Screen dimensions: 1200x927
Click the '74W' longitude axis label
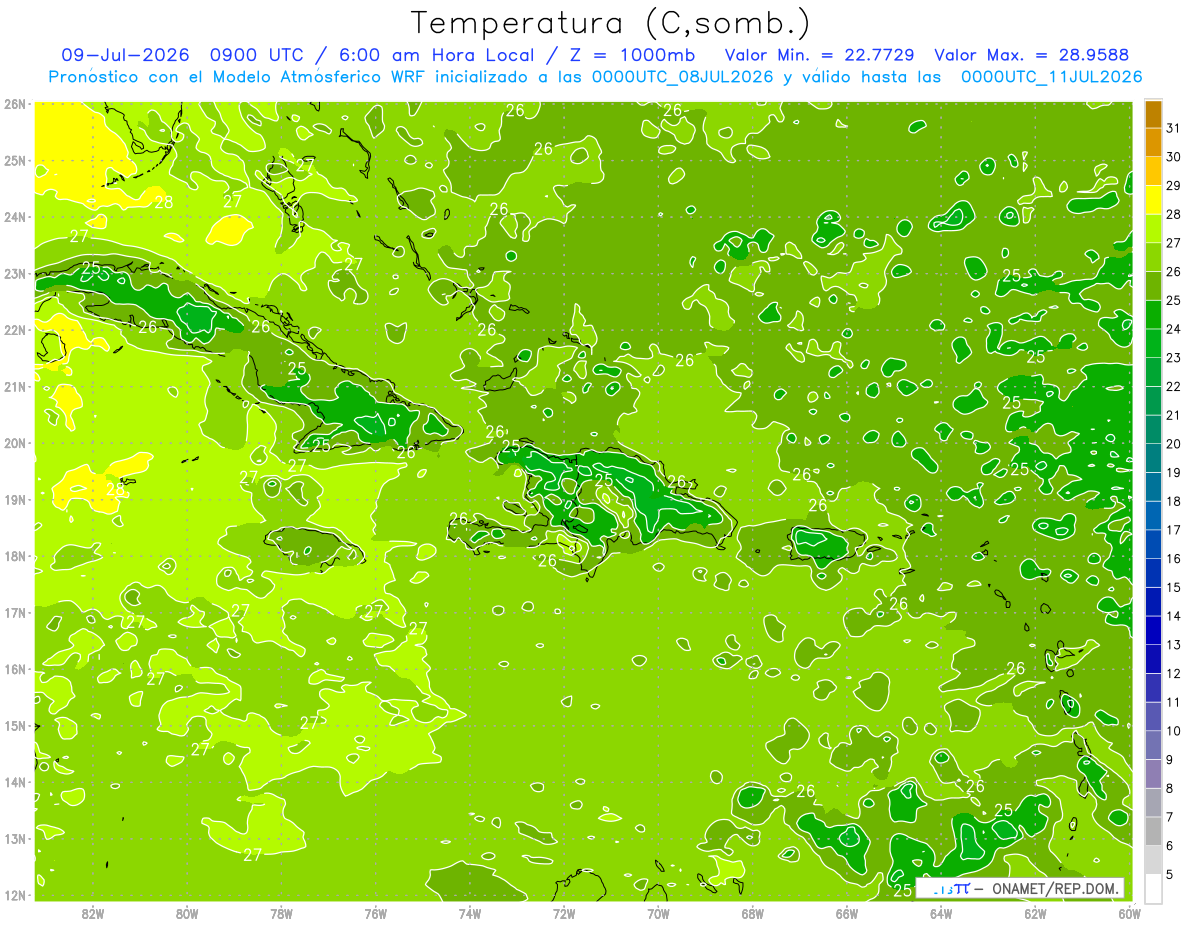(469, 913)
